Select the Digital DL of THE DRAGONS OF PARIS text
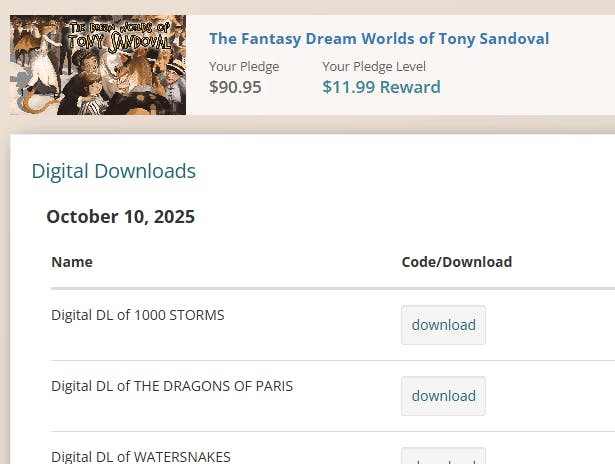615x464 pixels. [x=172, y=386]
